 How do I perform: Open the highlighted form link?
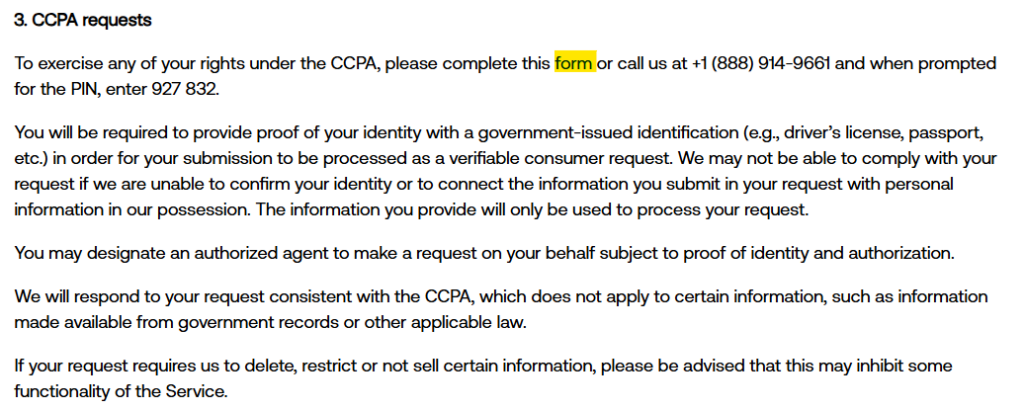click(x=574, y=64)
